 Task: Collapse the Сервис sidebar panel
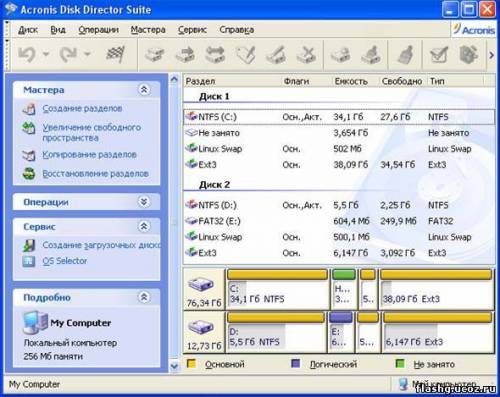[x=144, y=226]
